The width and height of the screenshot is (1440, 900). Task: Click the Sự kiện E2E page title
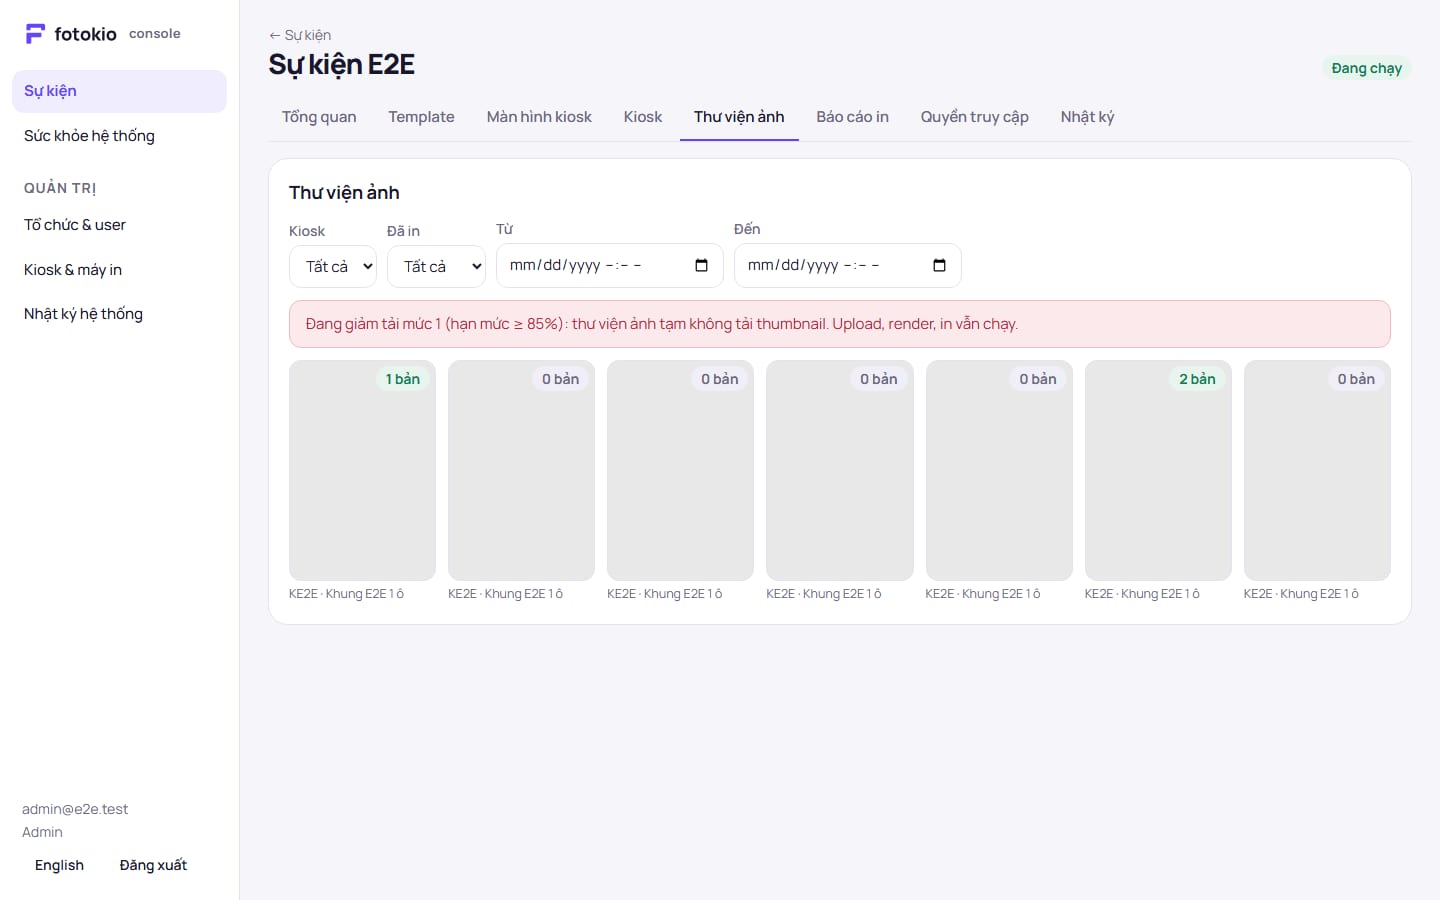pos(341,64)
